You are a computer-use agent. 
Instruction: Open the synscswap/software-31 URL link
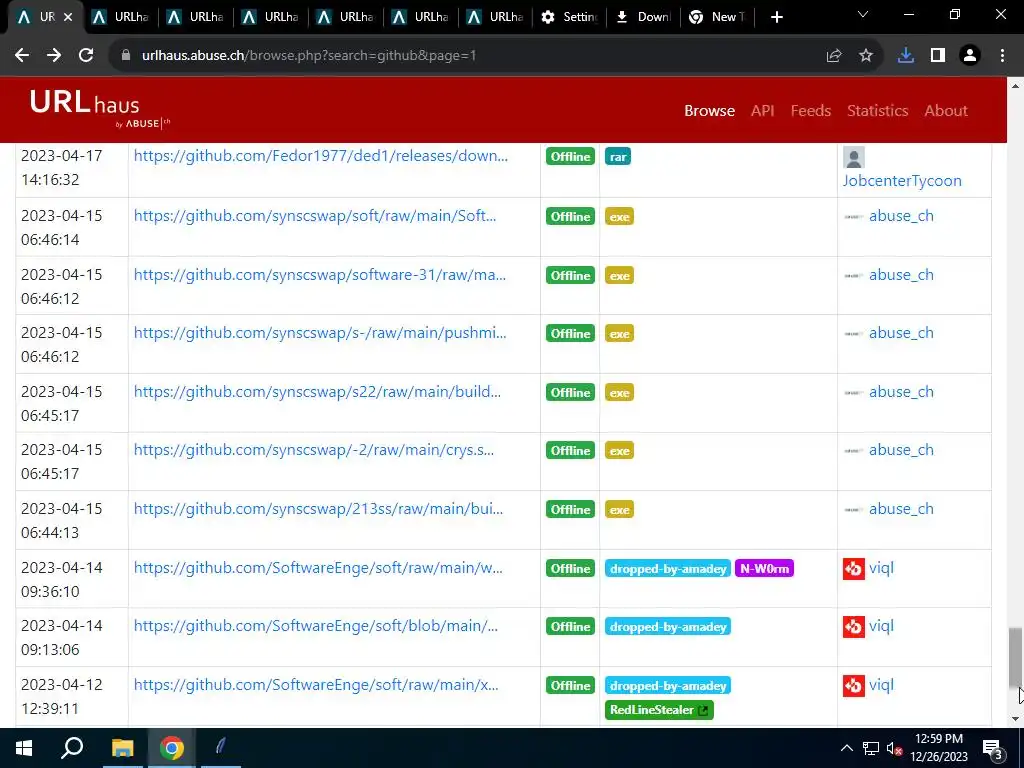point(319,274)
